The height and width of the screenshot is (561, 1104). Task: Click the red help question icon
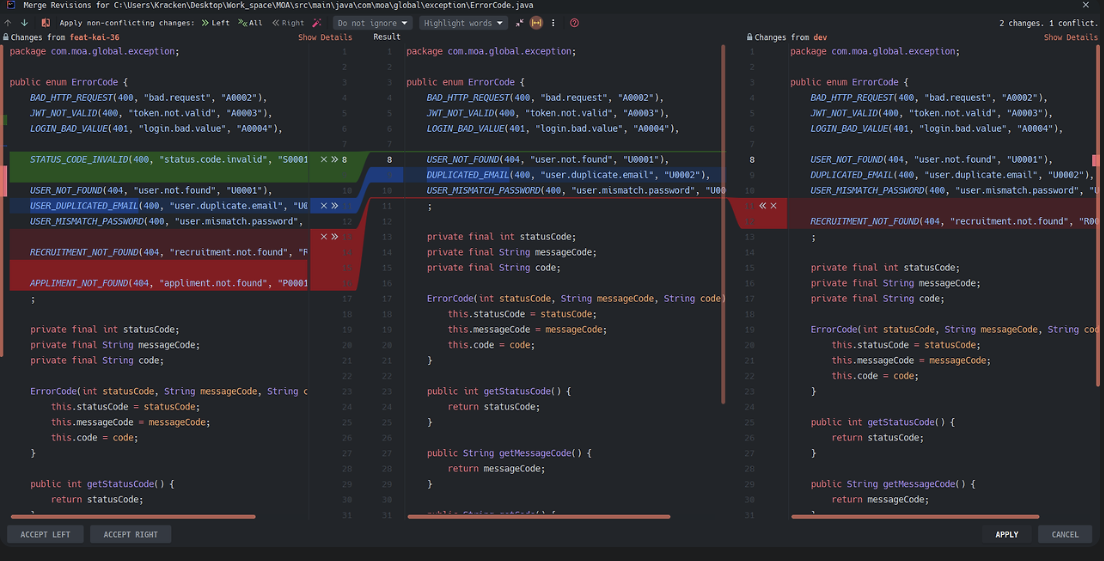(x=575, y=23)
